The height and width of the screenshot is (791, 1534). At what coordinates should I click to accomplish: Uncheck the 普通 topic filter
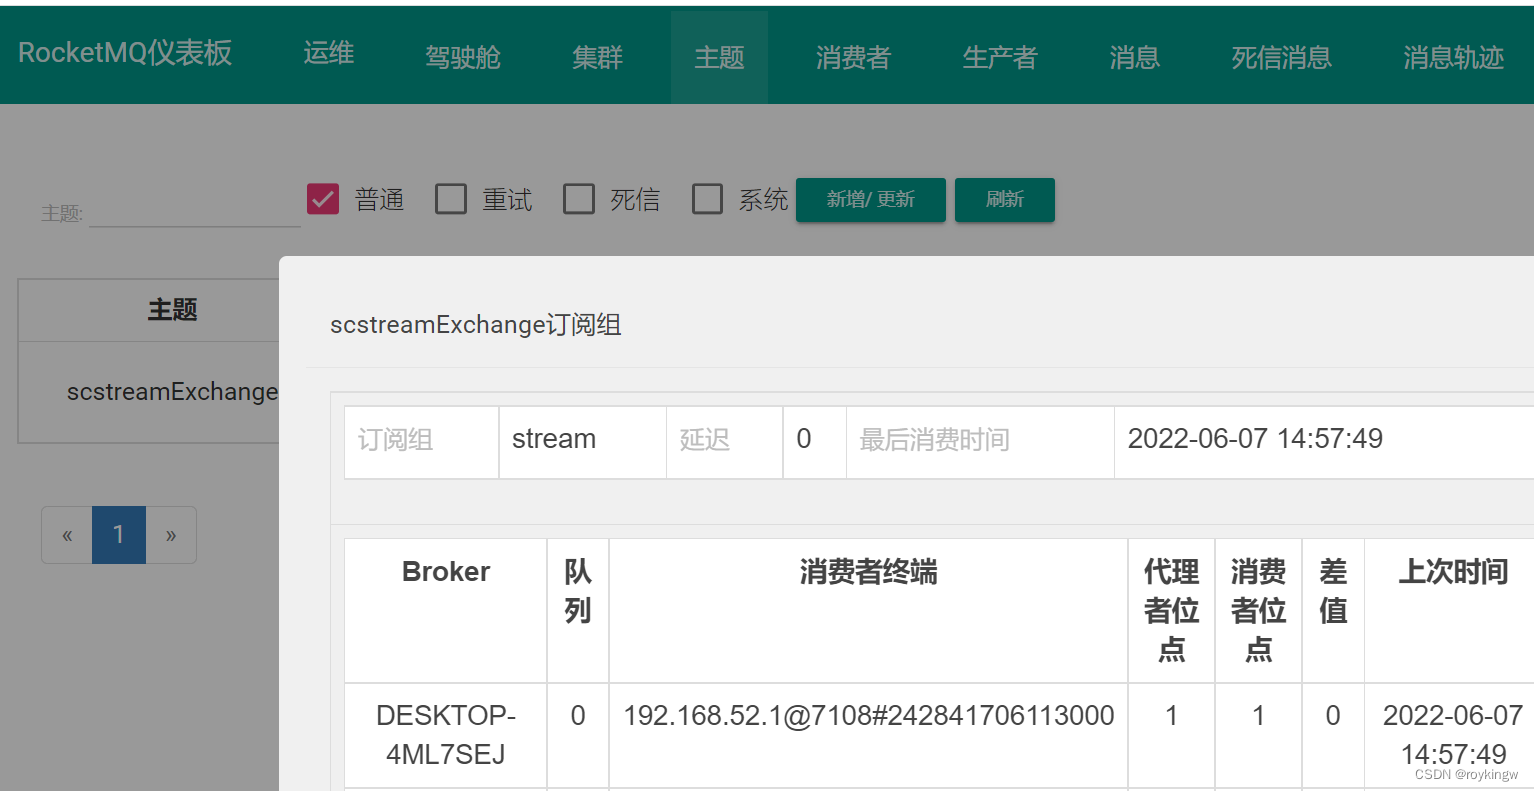tap(322, 198)
